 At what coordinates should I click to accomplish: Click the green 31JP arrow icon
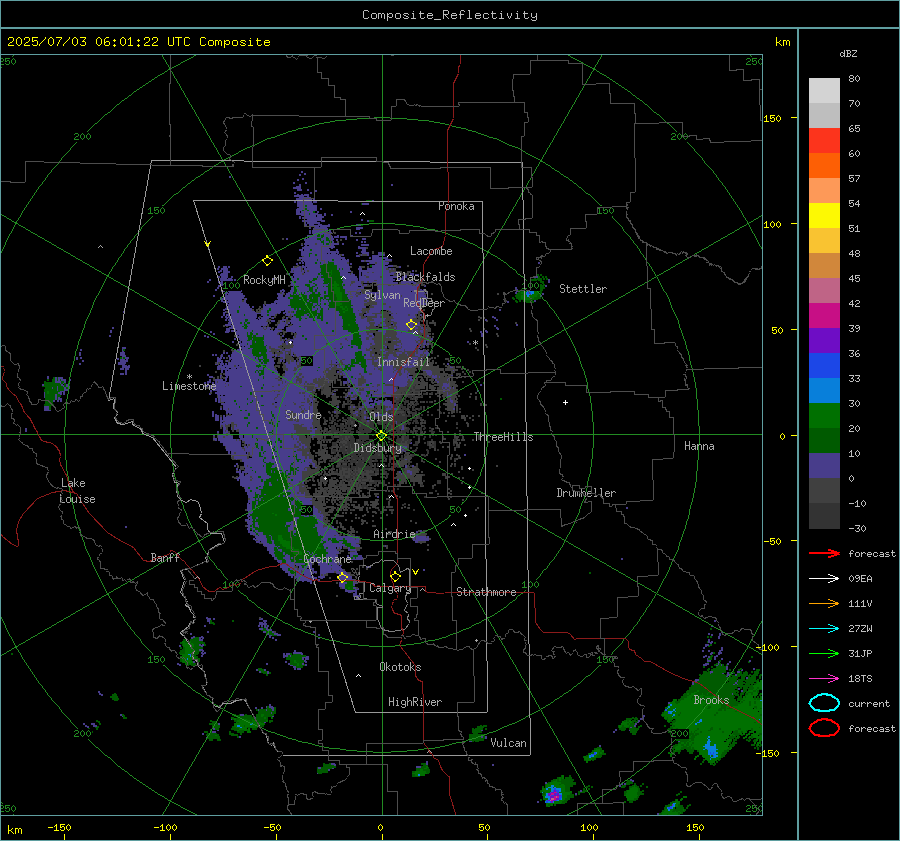coord(824,653)
